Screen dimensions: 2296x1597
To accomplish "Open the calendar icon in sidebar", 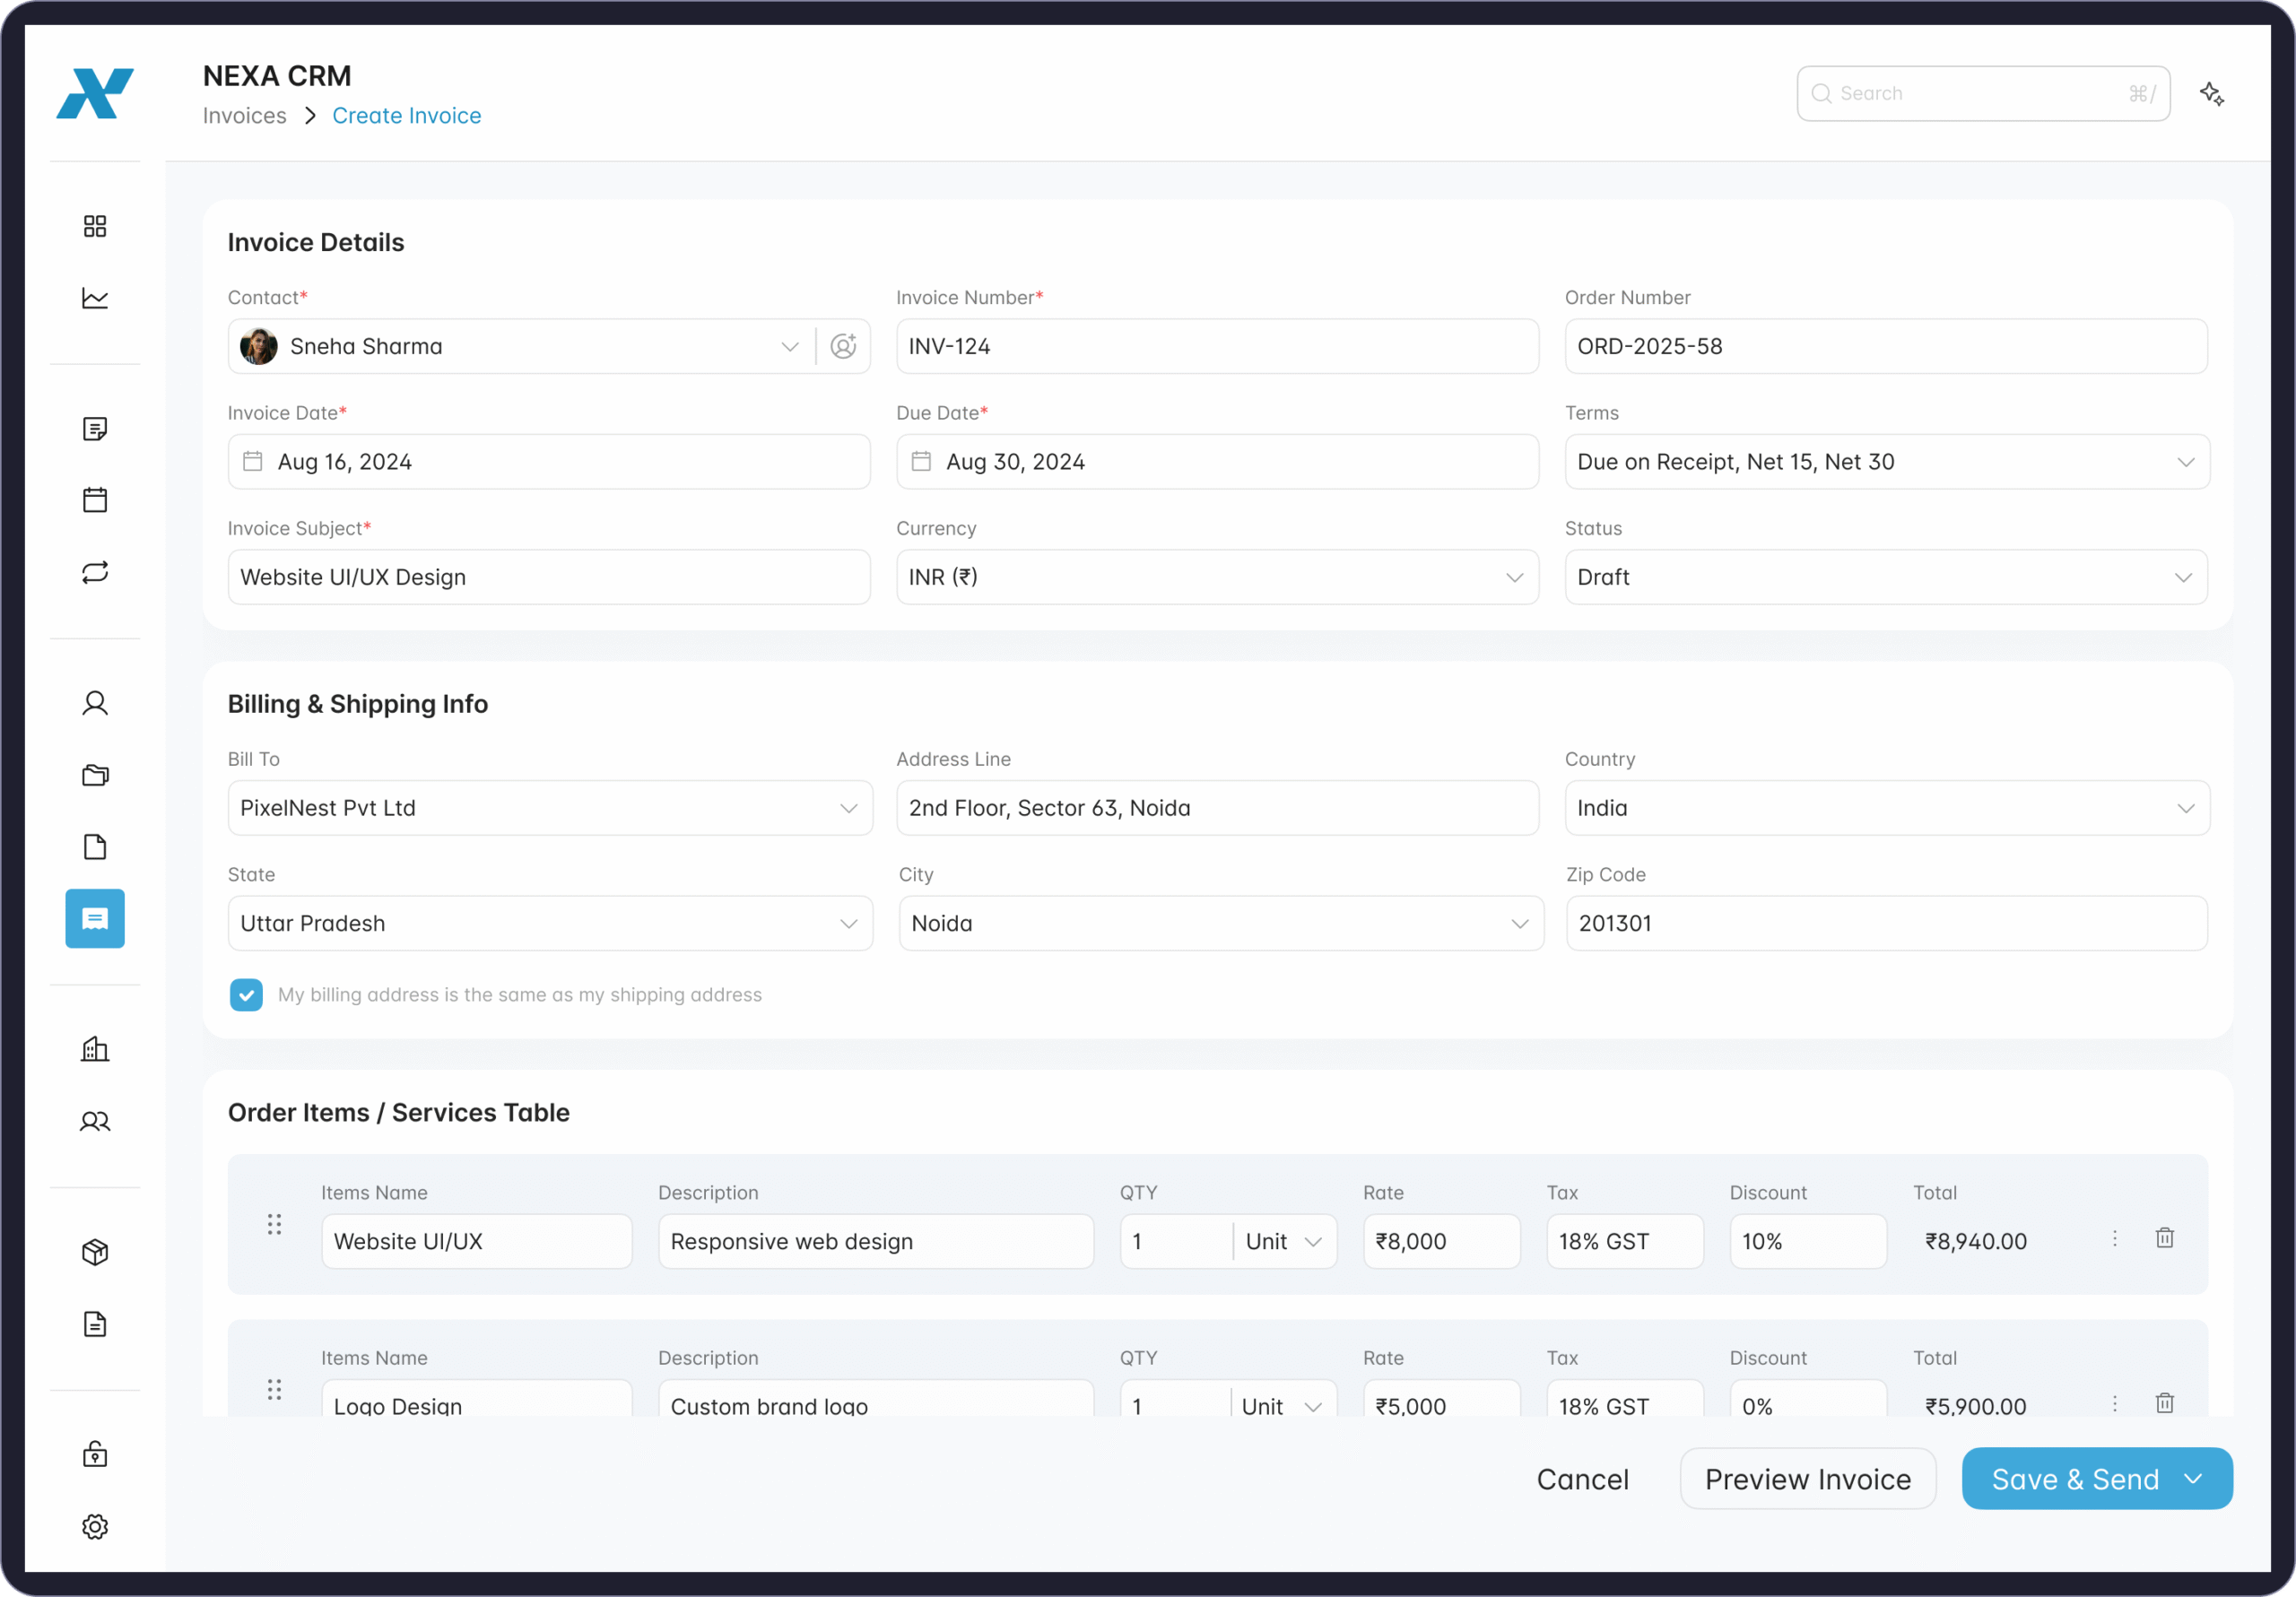I will click(x=95, y=499).
